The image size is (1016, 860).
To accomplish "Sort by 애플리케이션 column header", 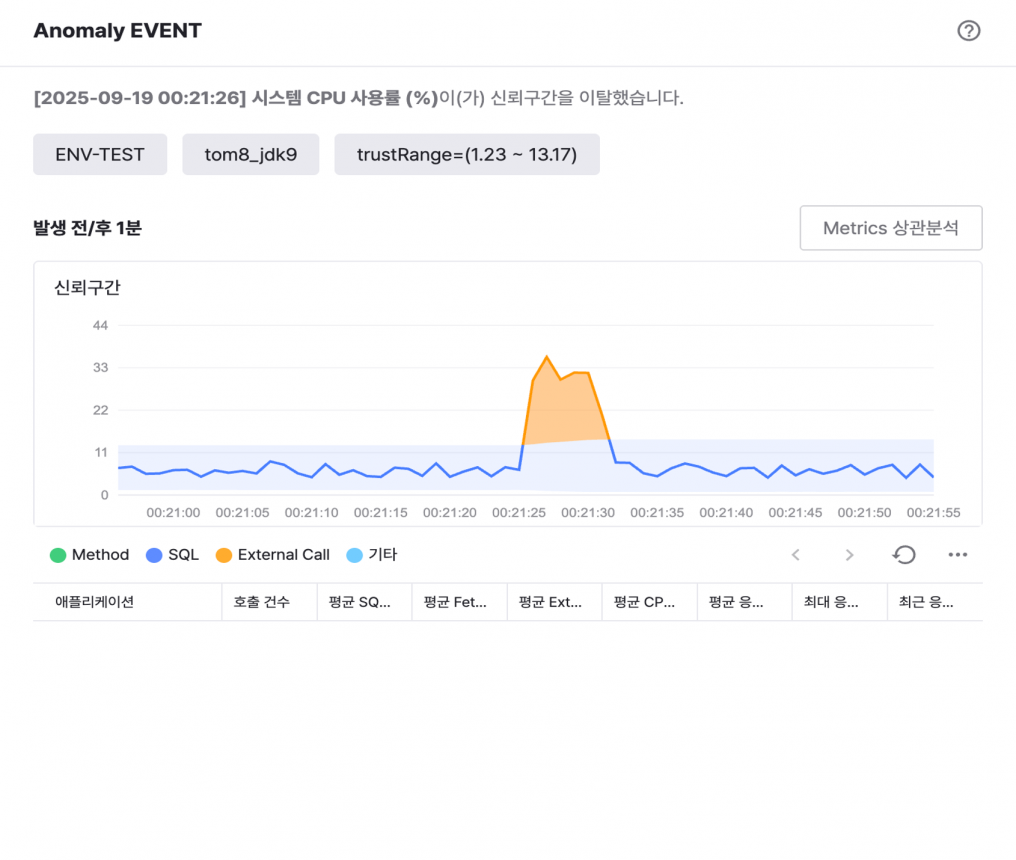I will (95, 602).
